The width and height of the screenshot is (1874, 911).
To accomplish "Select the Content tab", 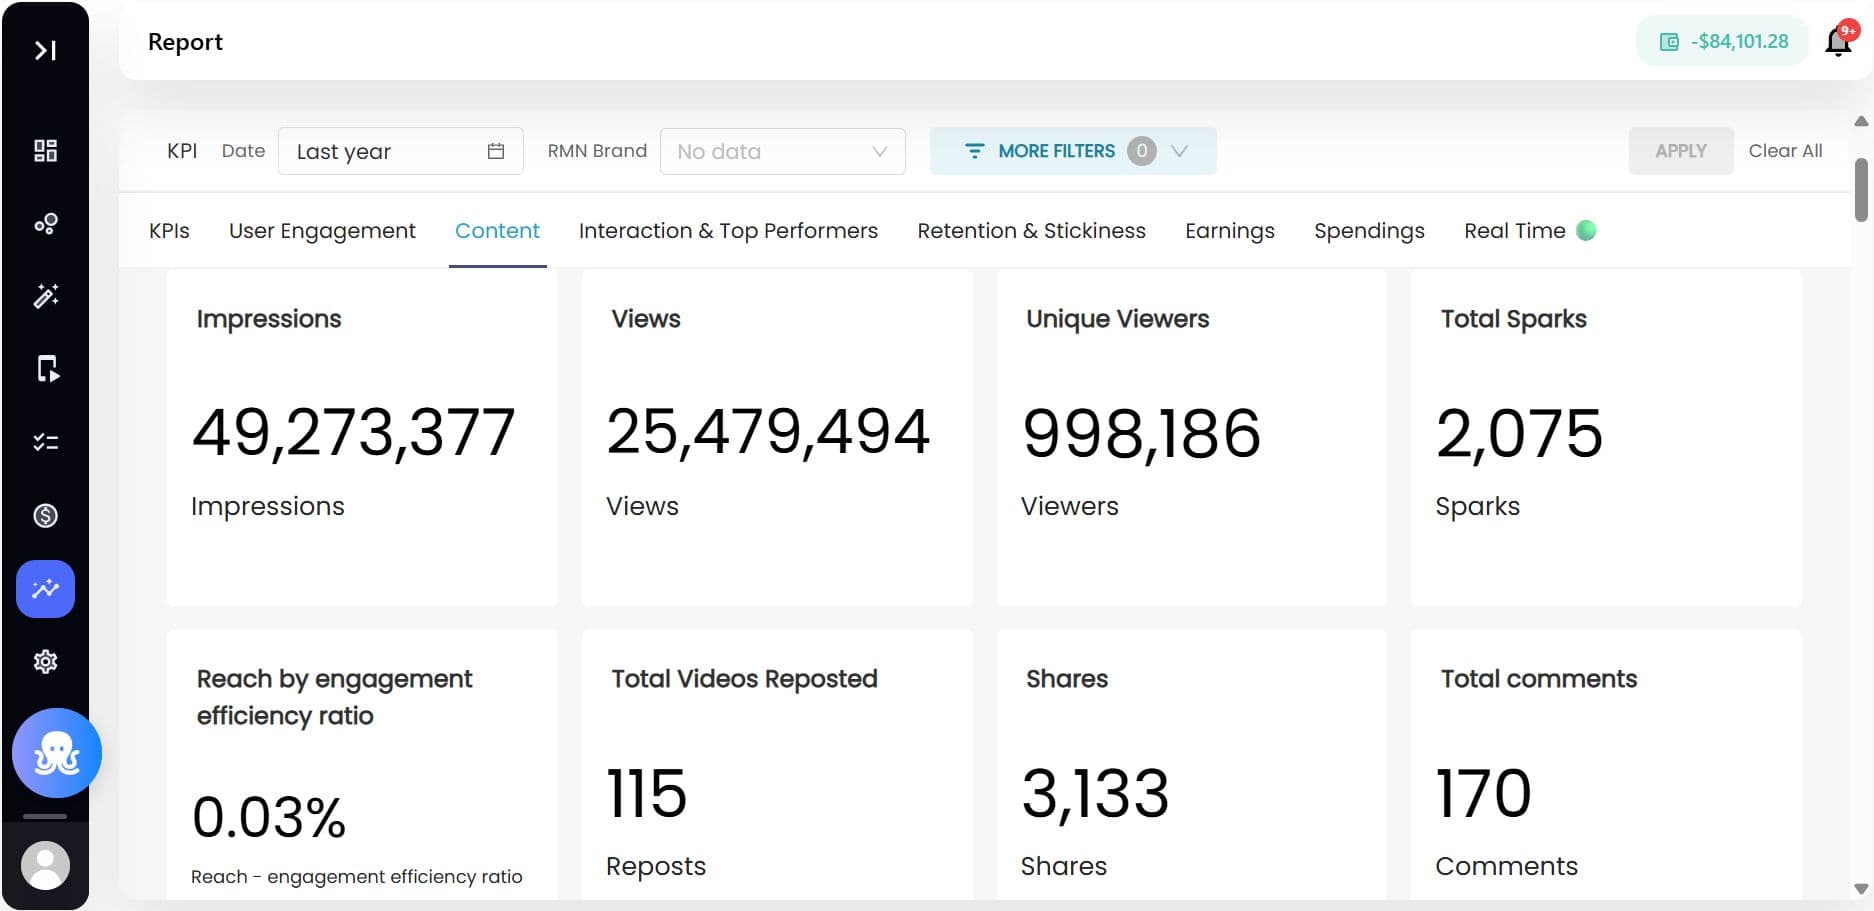I will tap(497, 231).
